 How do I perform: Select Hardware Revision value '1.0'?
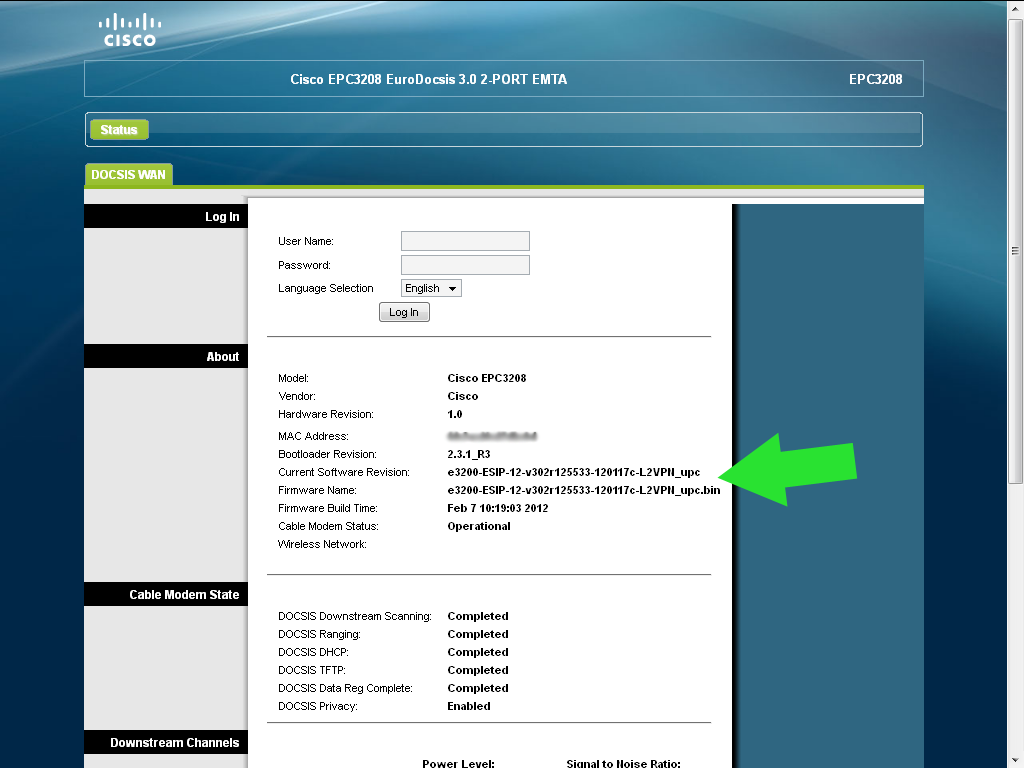click(455, 414)
